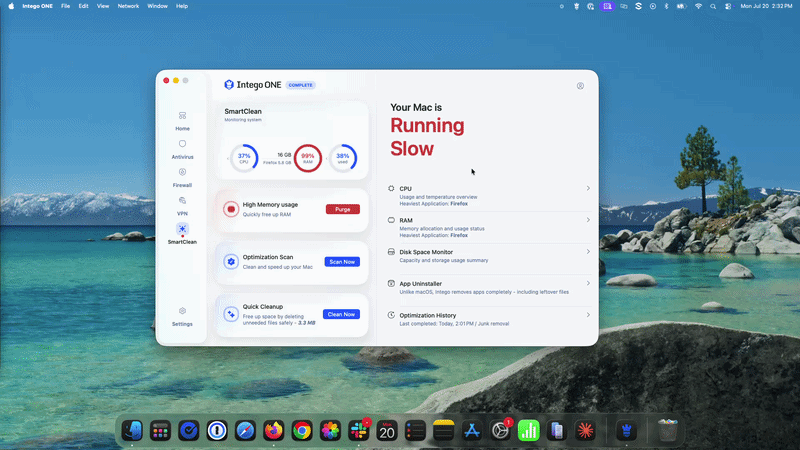The height and width of the screenshot is (450, 800).
Task: Open 1Password from the Dock
Action: pyautogui.click(x=217, y=431)
